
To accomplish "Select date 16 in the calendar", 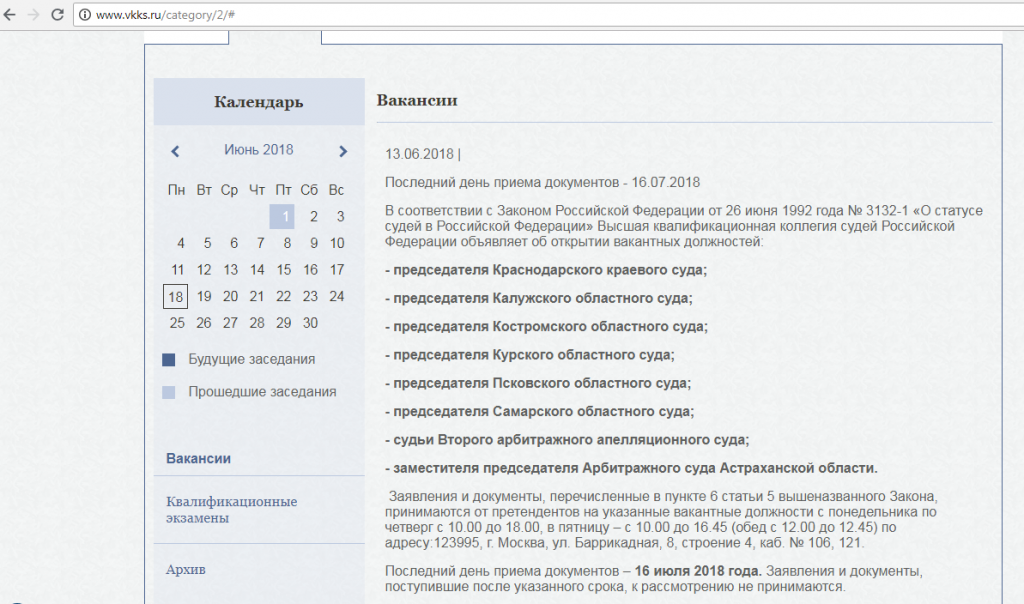I will [x=310, y=270].
